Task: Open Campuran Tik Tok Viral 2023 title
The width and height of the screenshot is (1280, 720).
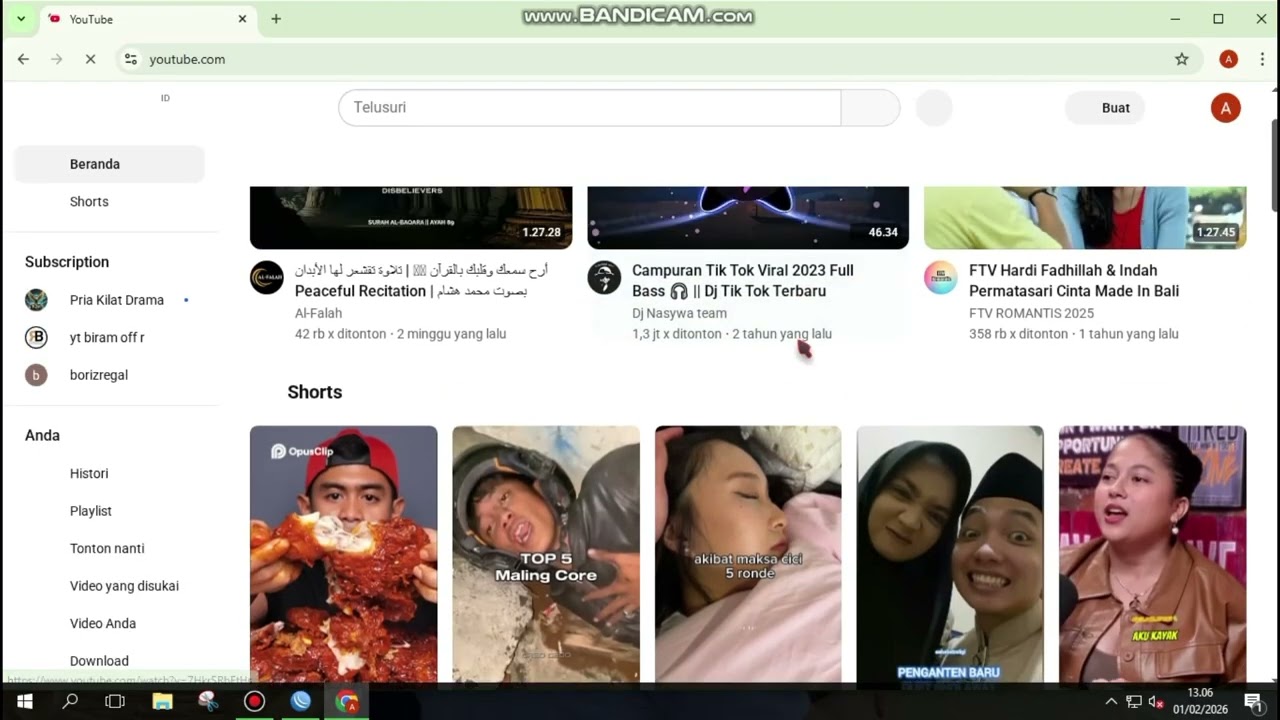Action: tap(743, 281)
